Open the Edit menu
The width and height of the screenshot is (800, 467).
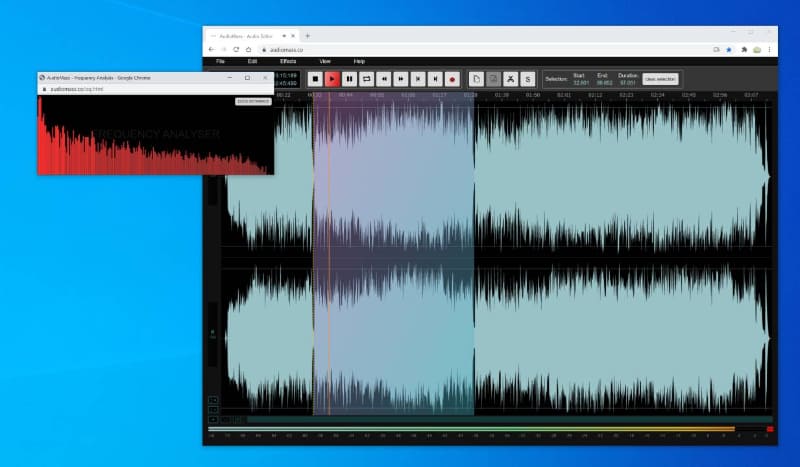coord(252,61)
